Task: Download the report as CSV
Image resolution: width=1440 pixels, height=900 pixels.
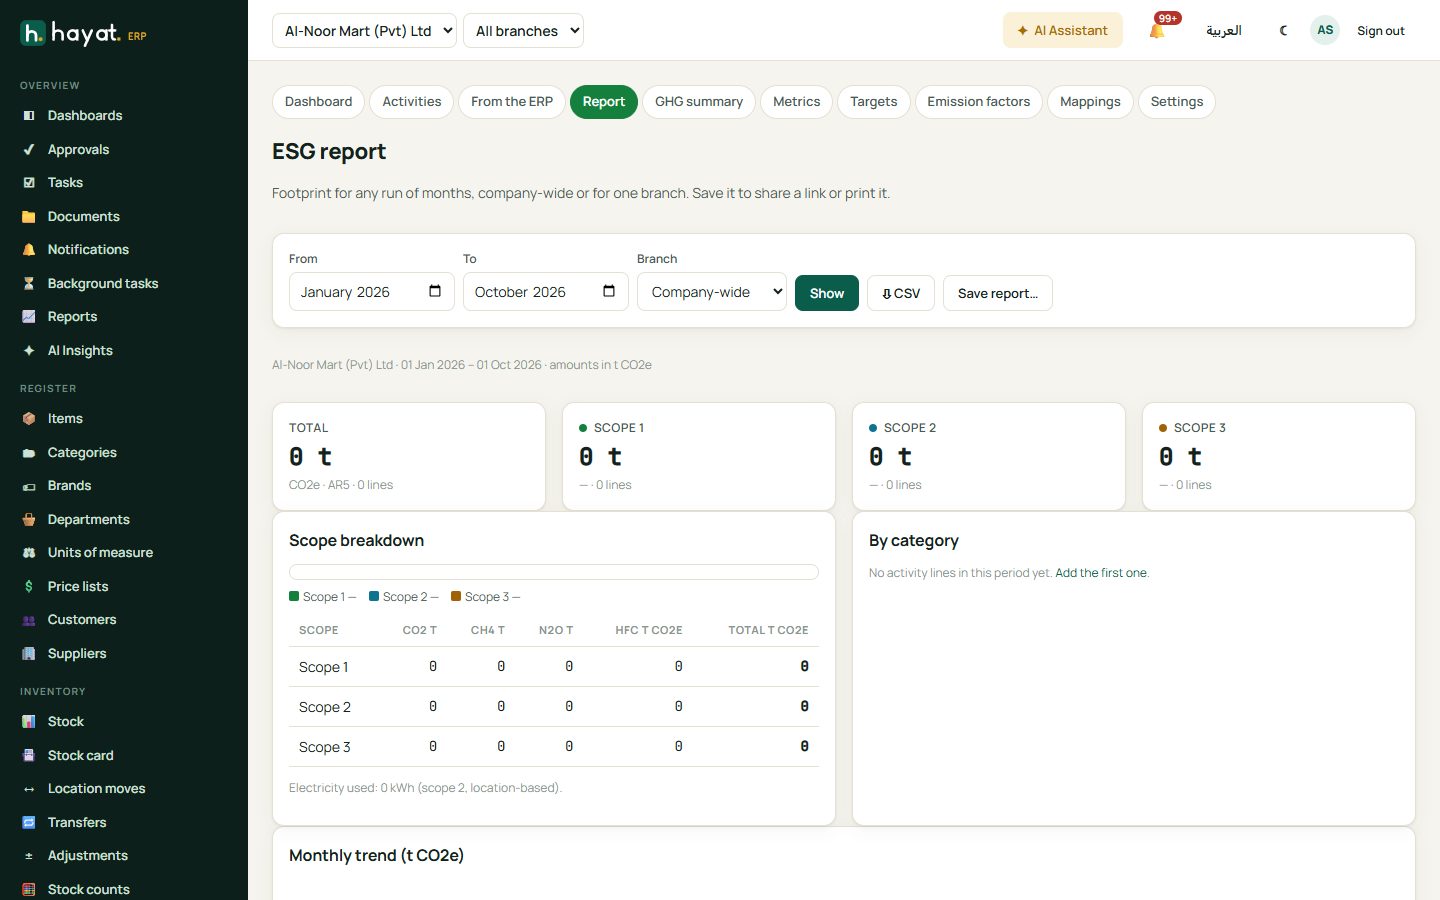Action: pos(901,293)
